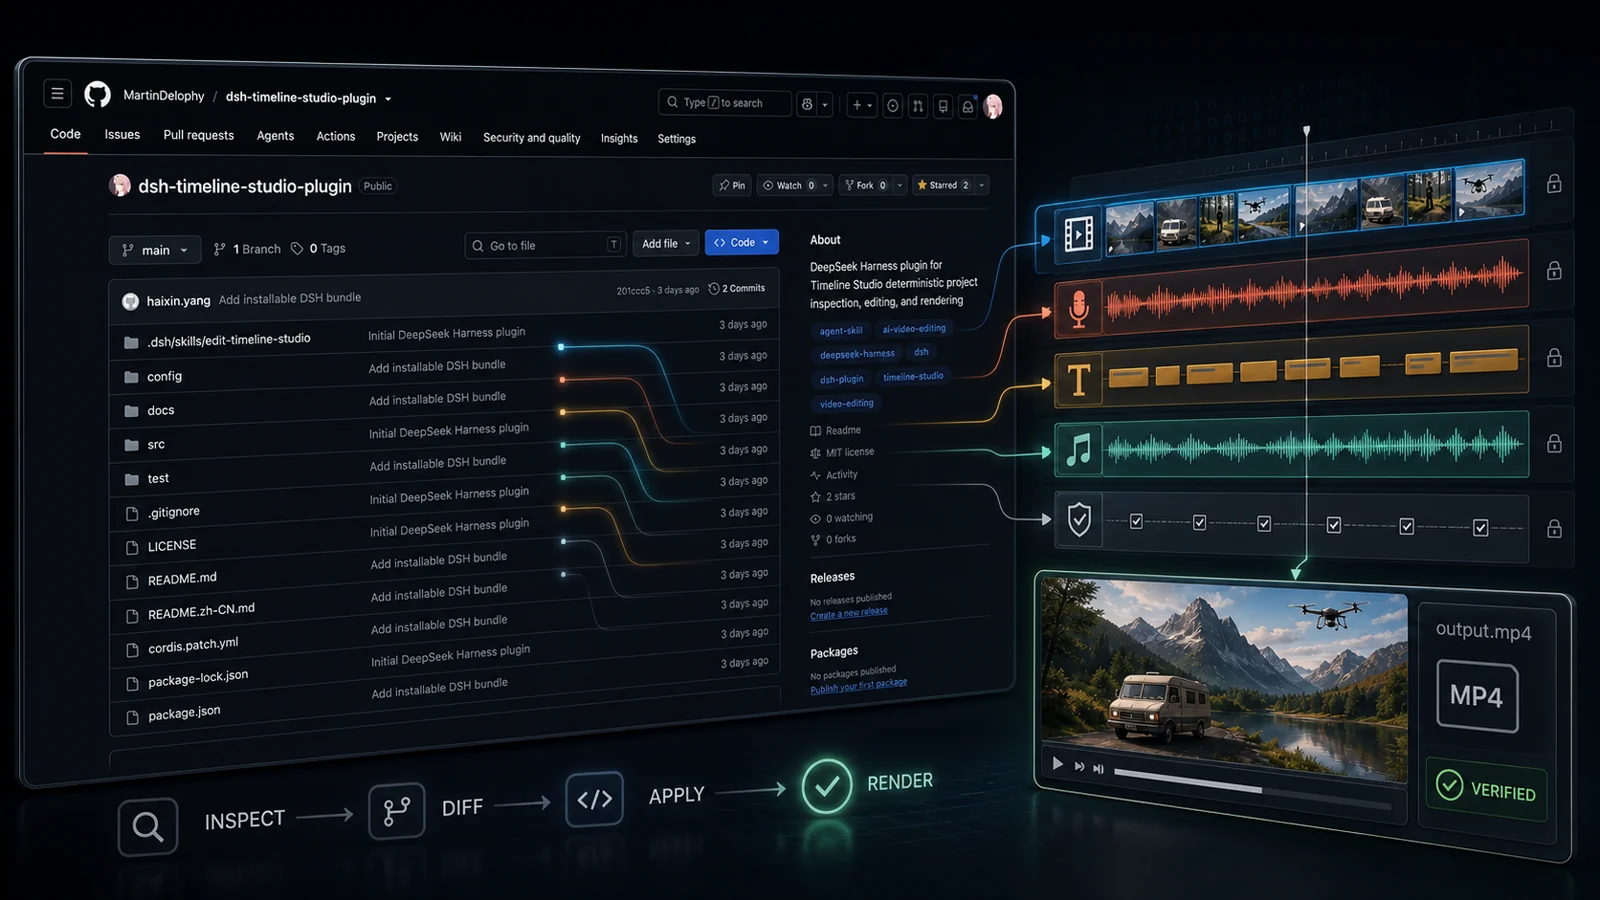
Task: Click the shield verification track icon
Action: [1079, 520]
